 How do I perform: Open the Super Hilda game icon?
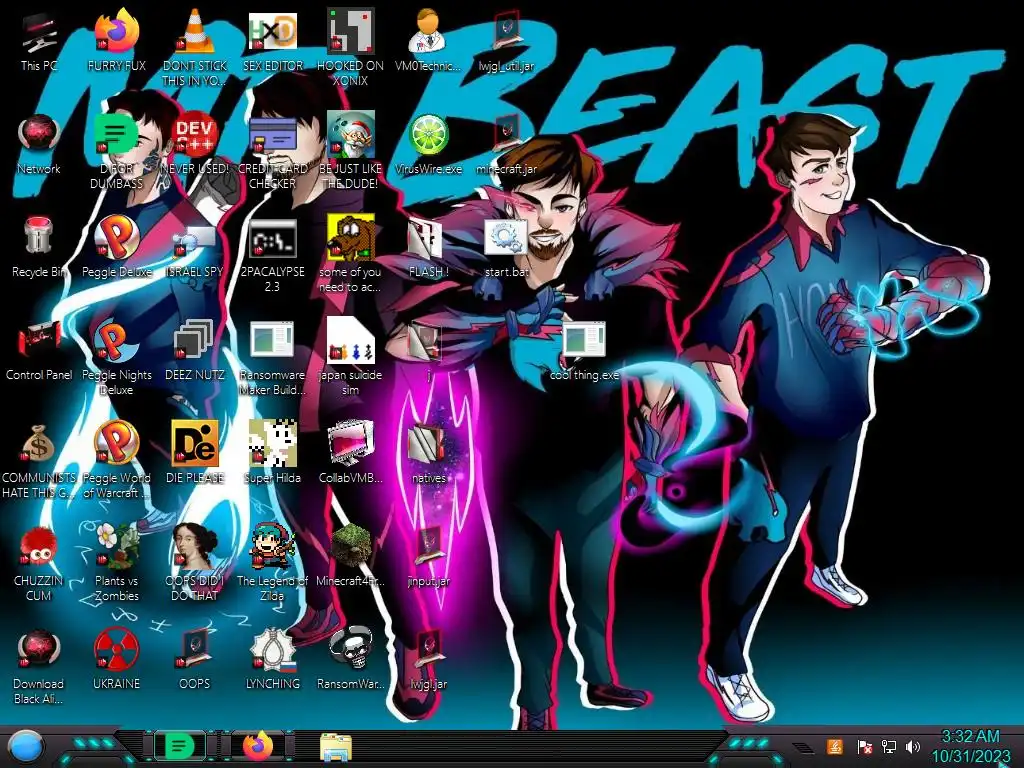[x=272, y=444]
